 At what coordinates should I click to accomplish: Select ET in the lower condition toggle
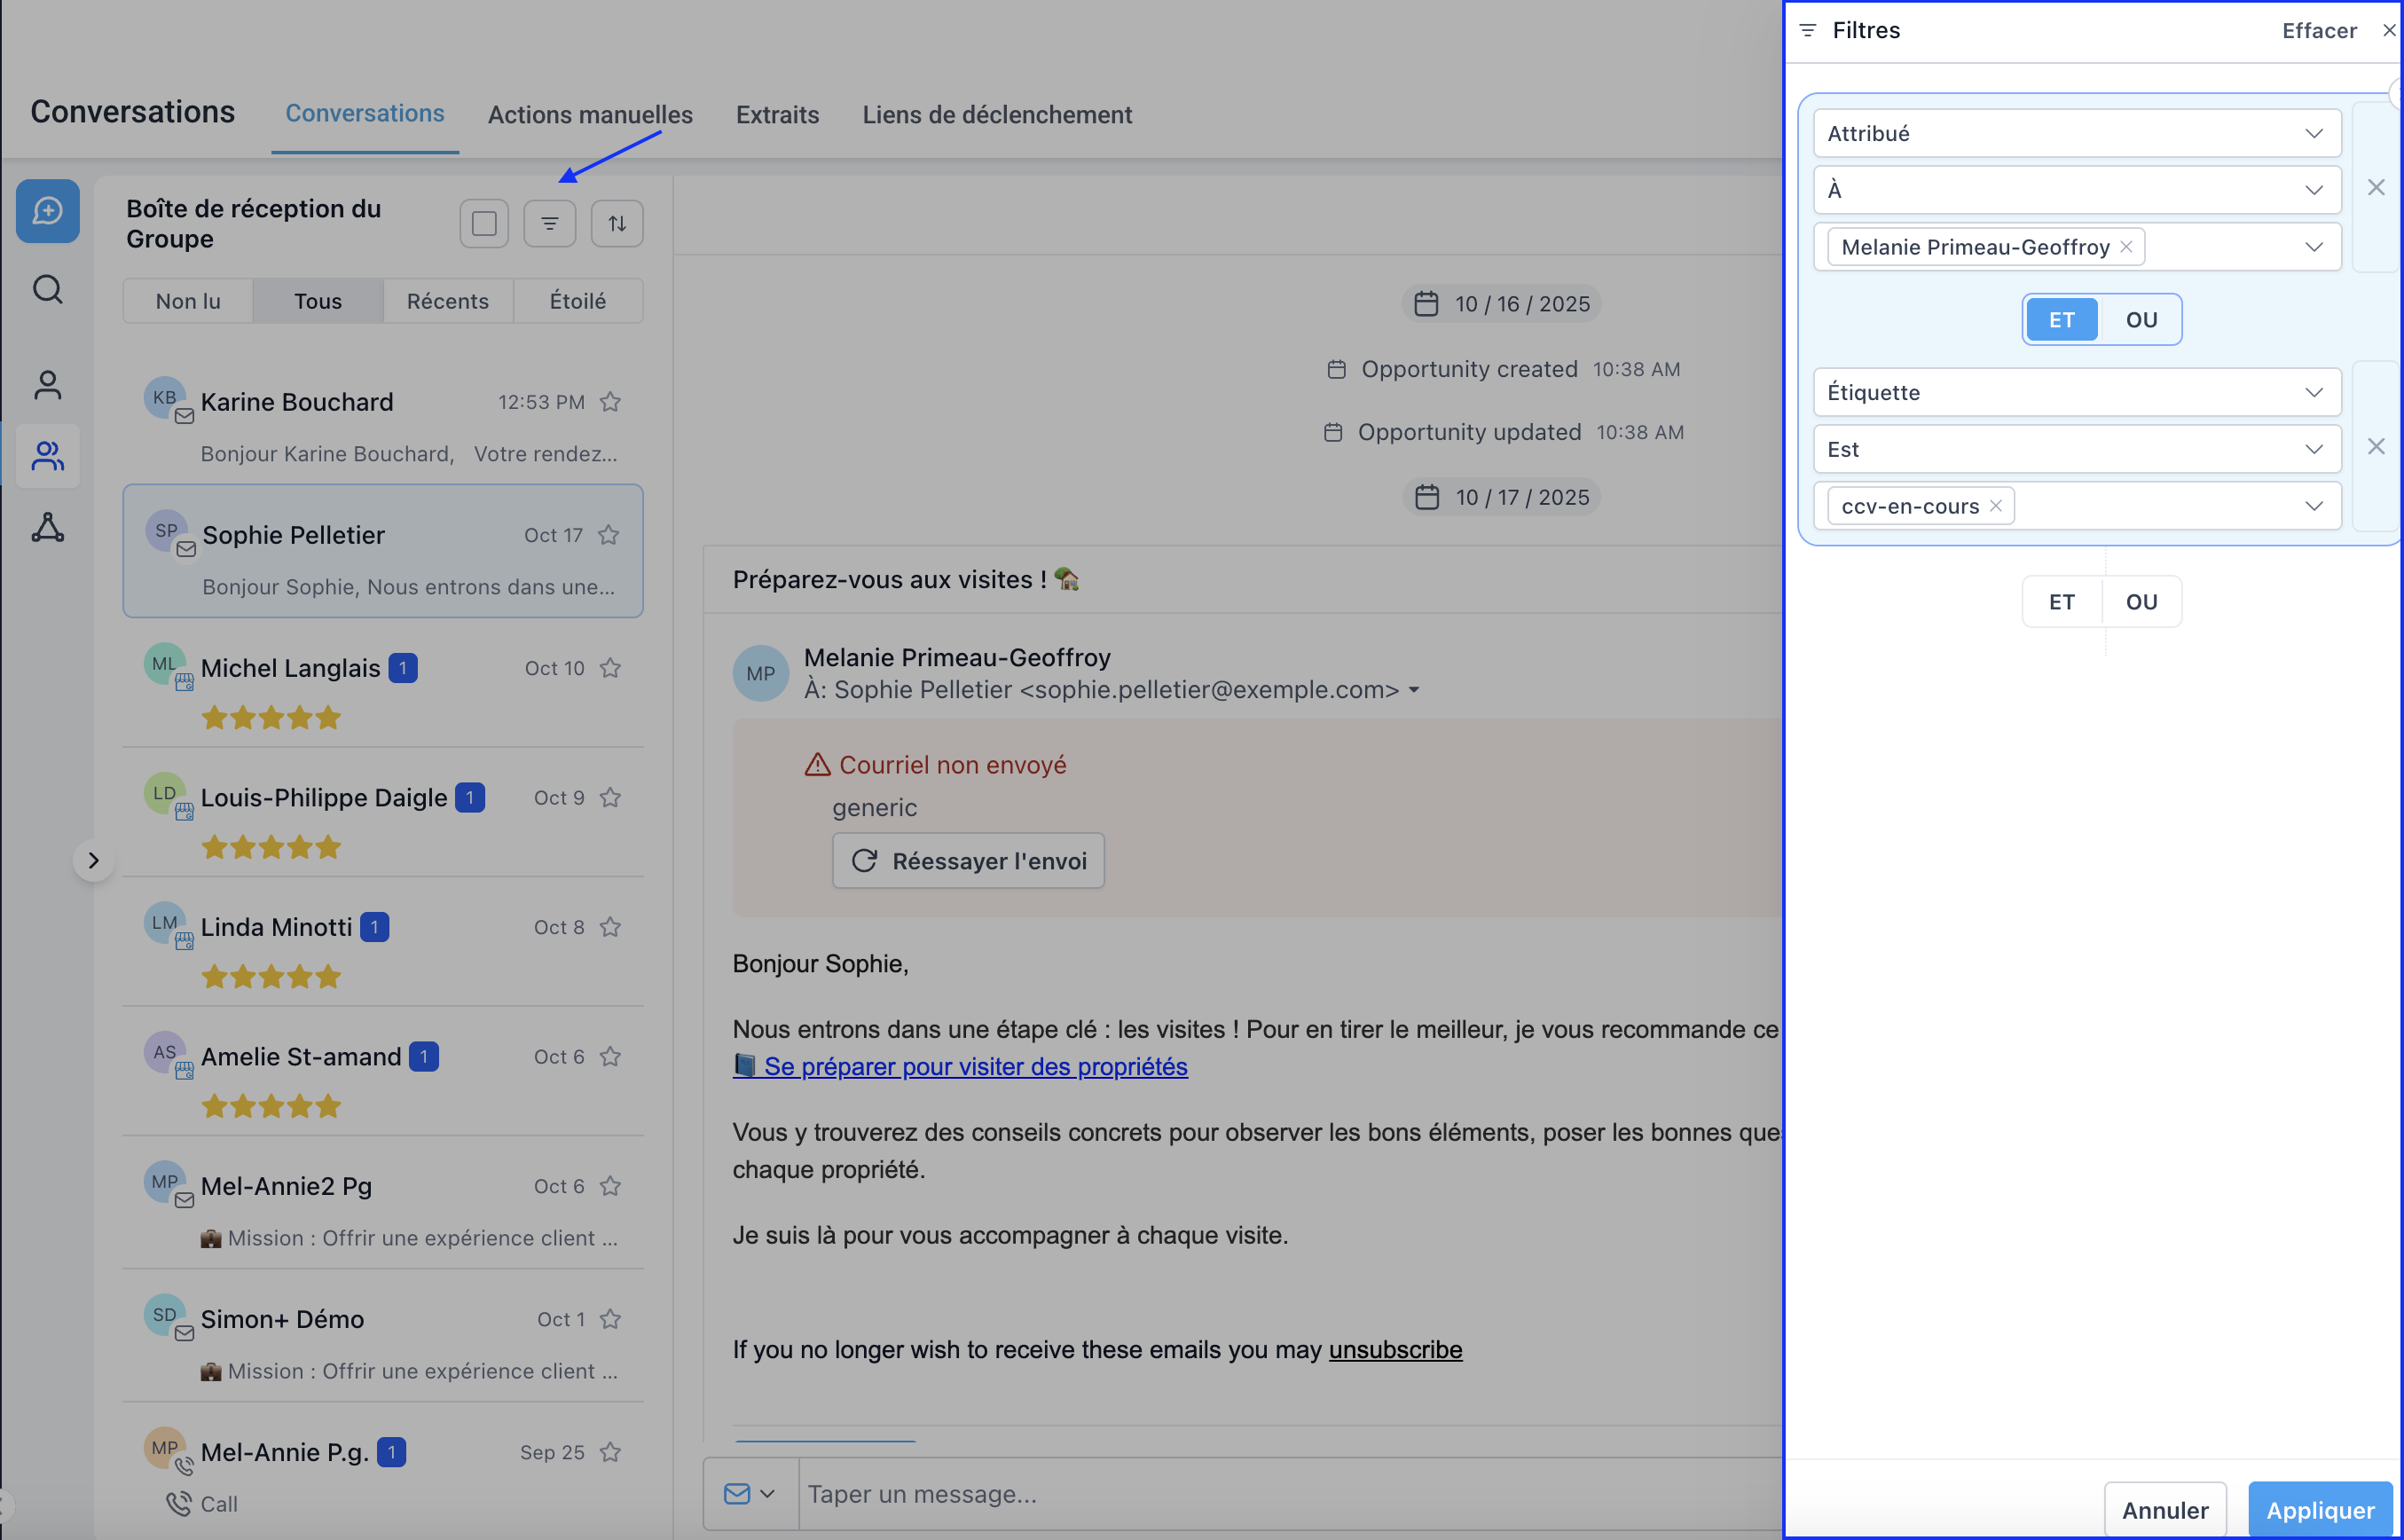(2061, 602)
